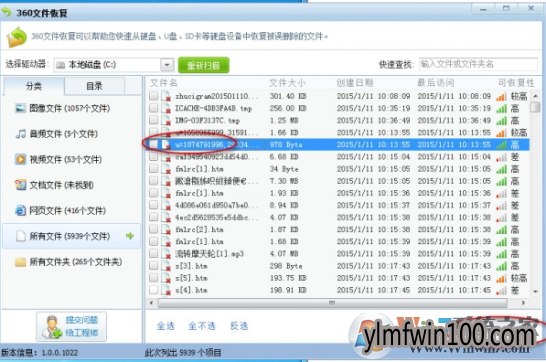Viewport: 546px width, 362px height.
Task: Click the Local Disk (C:) combo box
Action: [114, 65]
